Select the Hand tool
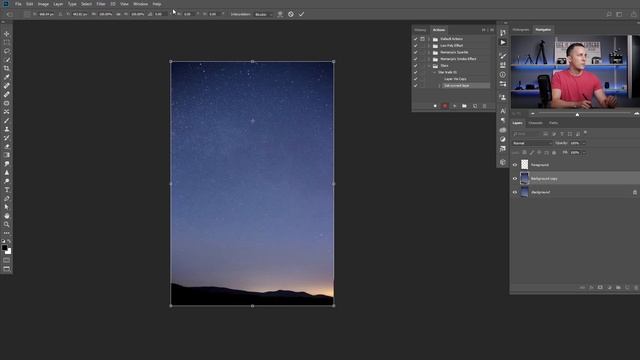This screenshot has width=640, height=360. (7, 216)
